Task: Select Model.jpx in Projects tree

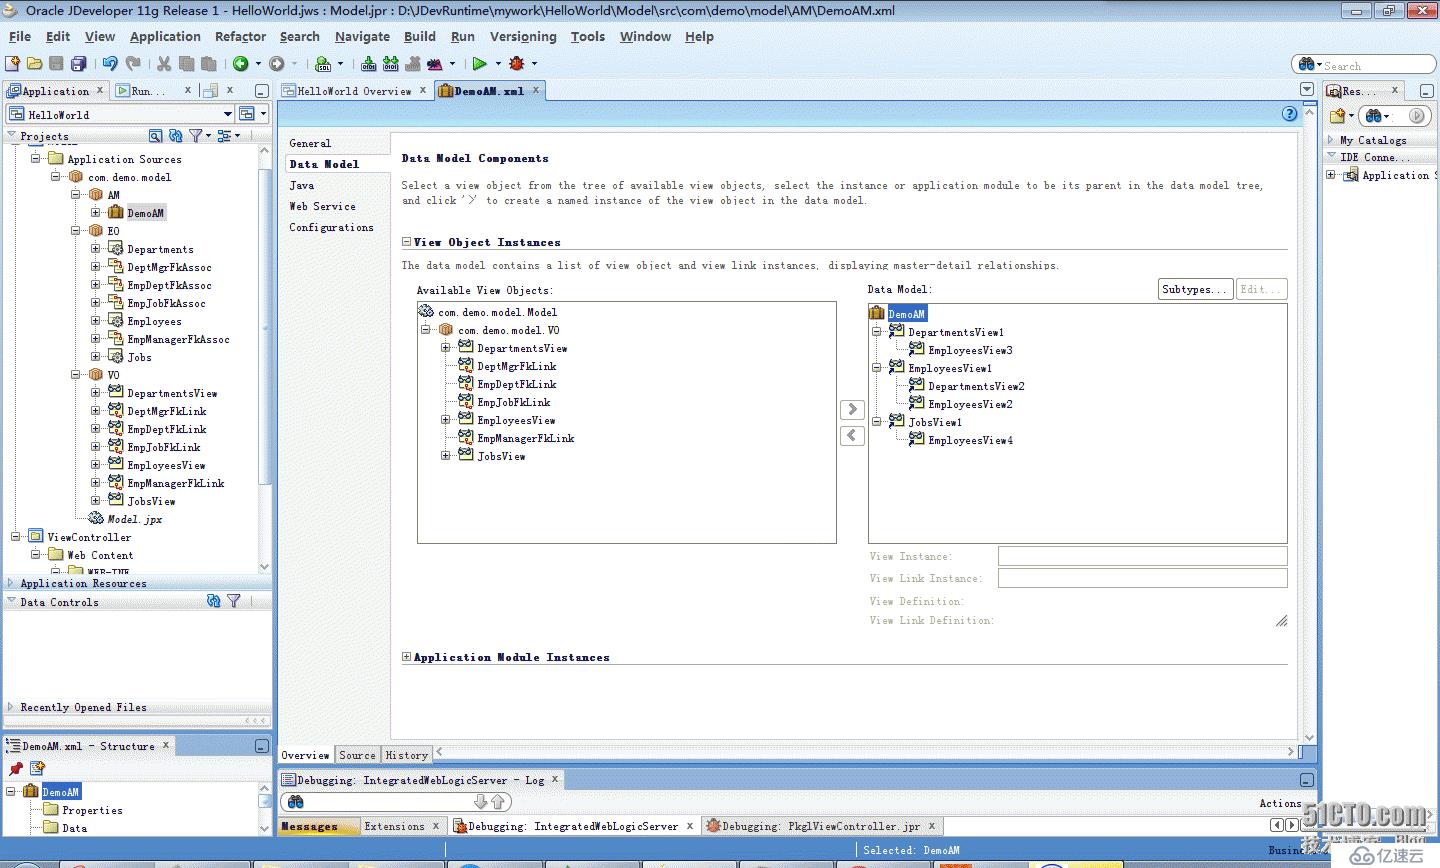Action: [134, 519]
